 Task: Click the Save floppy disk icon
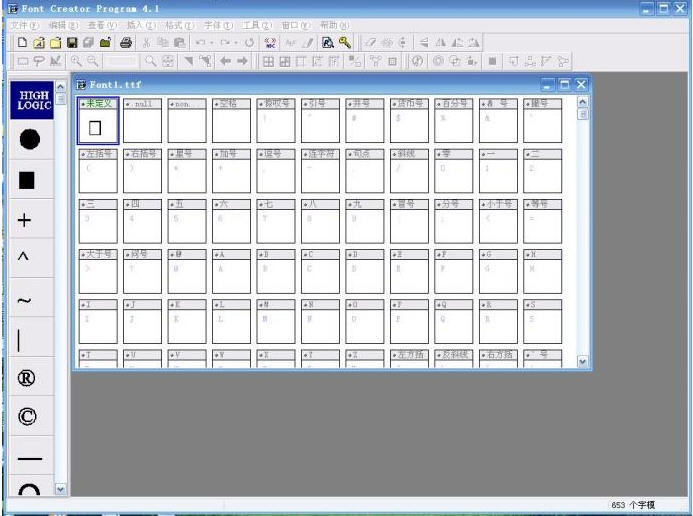(x=73, y=43)
